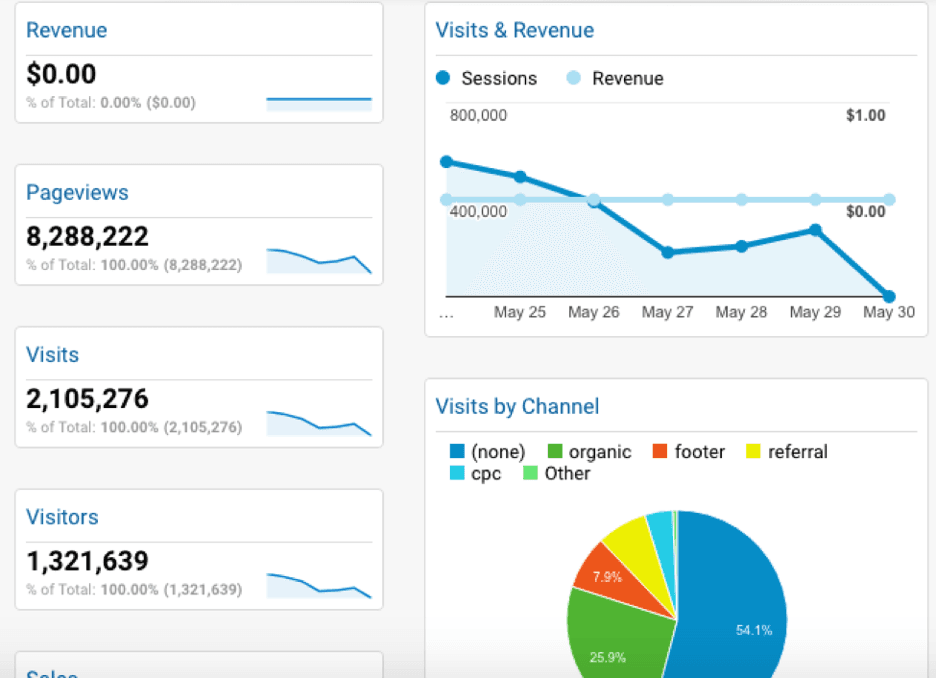Expand the Sales widget at bottom left
The image size is (936, 678).
click(x=52, y=672)
